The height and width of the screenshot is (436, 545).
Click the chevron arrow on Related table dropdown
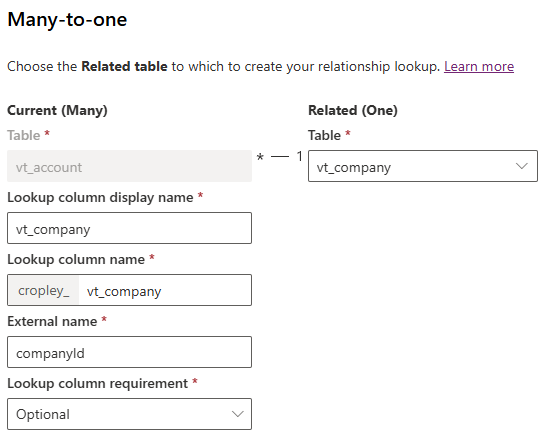point(521,166)
